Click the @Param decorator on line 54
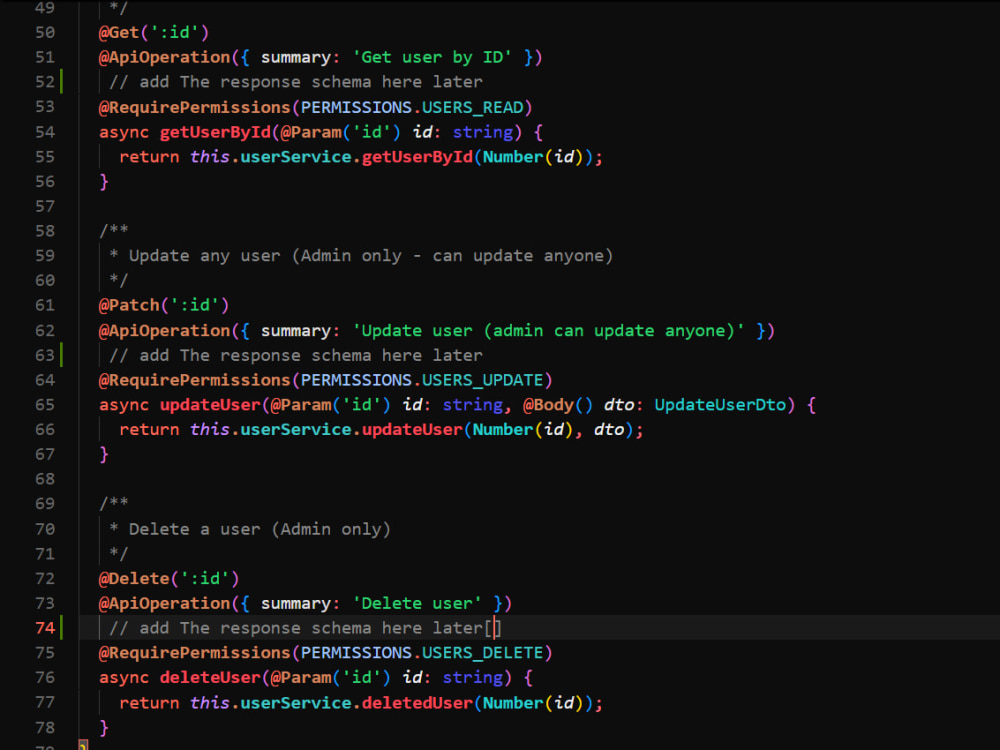The height and width of the screenshot is (750, 1000). 311,132
